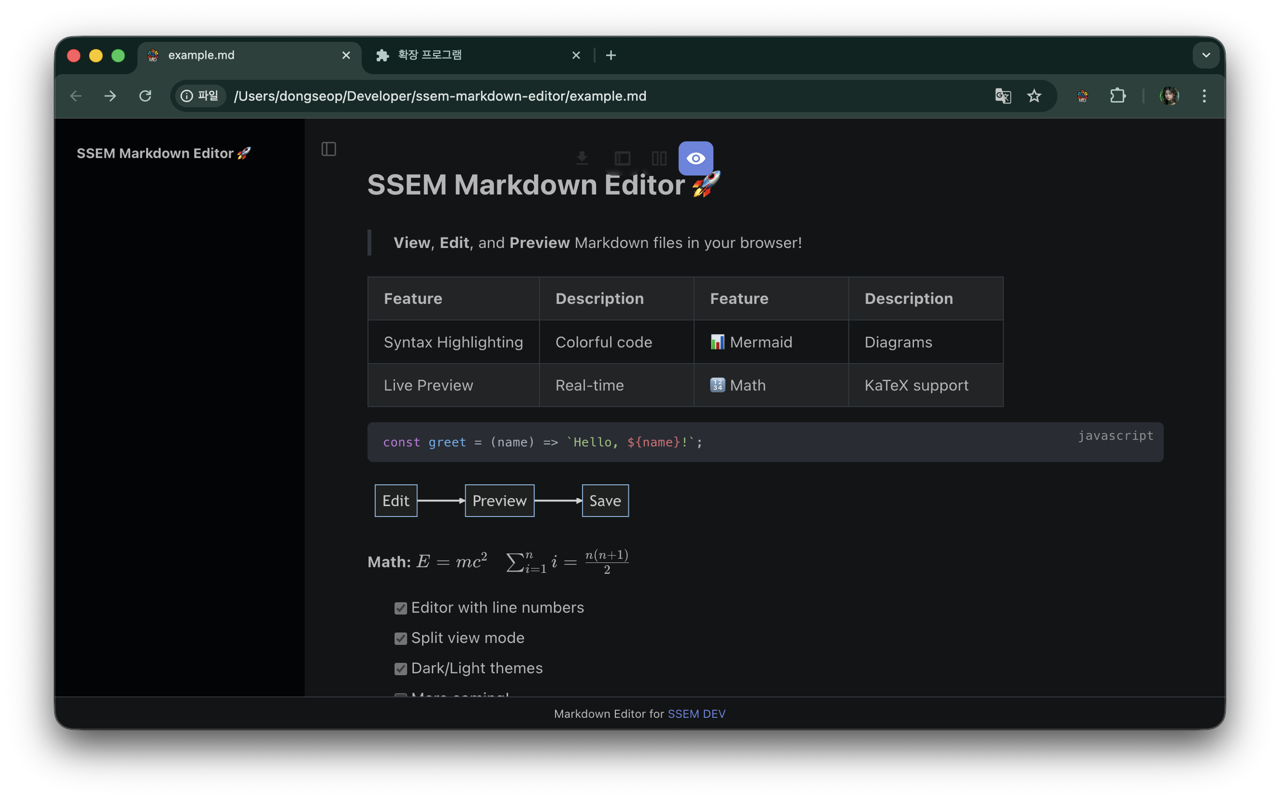The width and height of the screenshot is (1280, 800).
Task: Open Chrome three-dot menu
Action: click(1204, 96)
